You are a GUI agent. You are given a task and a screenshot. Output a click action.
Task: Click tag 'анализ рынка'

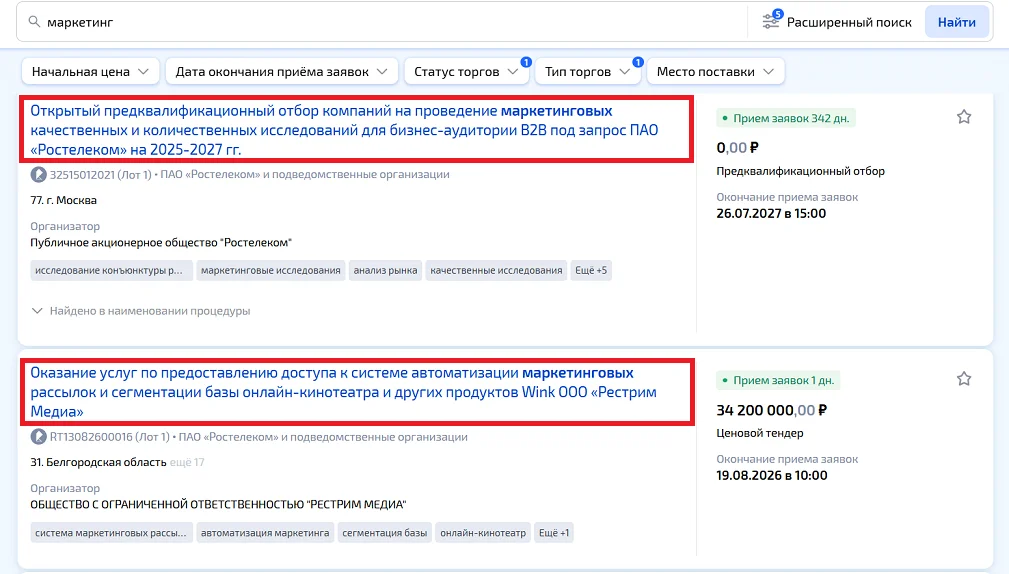(385, 270)
